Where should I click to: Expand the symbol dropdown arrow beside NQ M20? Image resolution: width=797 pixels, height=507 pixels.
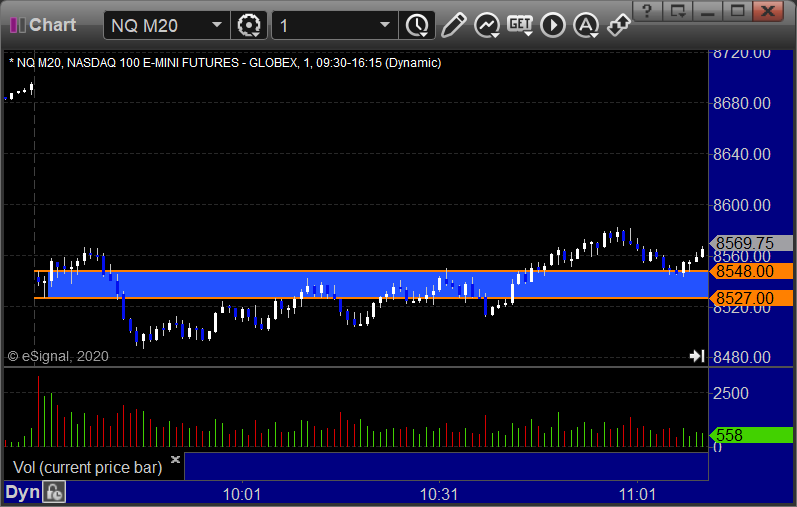coord(217,25)
